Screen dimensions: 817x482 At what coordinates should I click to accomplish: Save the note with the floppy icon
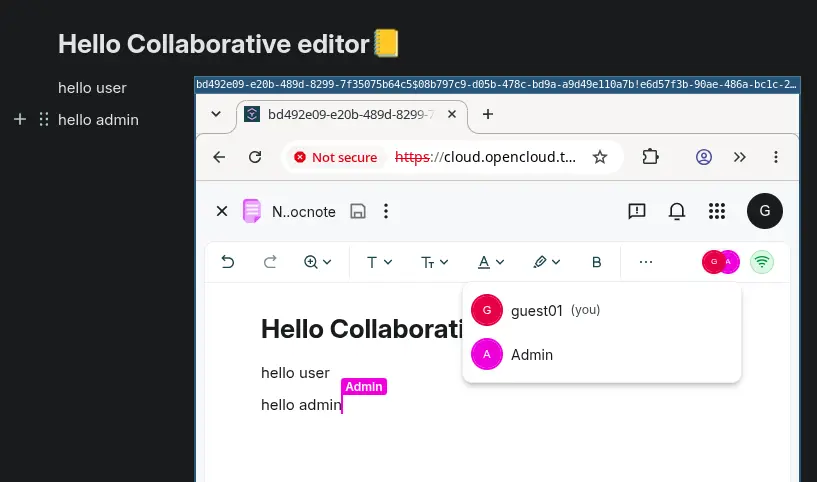pyautogui.click(x=358, y=211)
